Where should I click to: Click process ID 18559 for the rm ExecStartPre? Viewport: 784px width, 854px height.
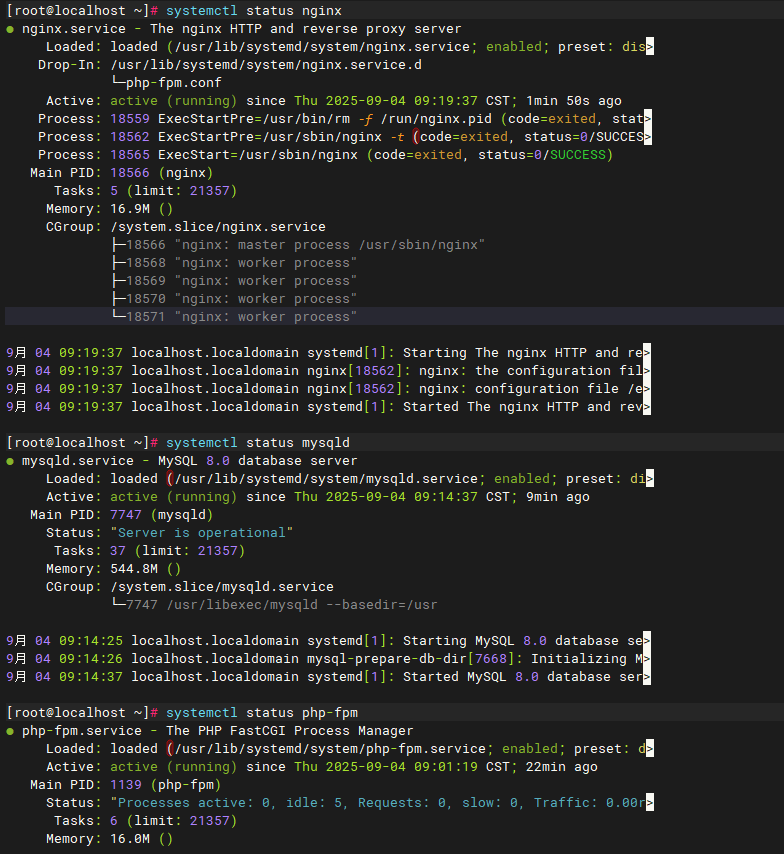tap(130, 119)
